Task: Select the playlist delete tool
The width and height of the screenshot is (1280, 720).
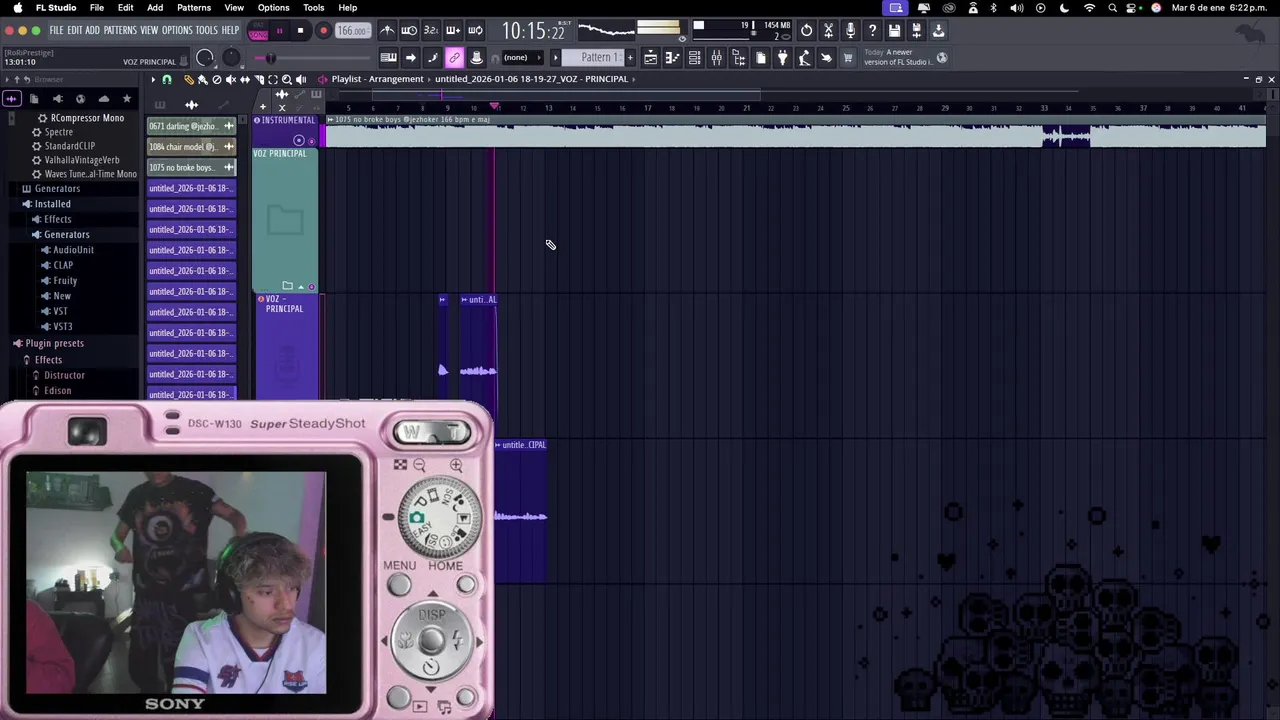Action: pyautogui.click(x=217, y=79)
